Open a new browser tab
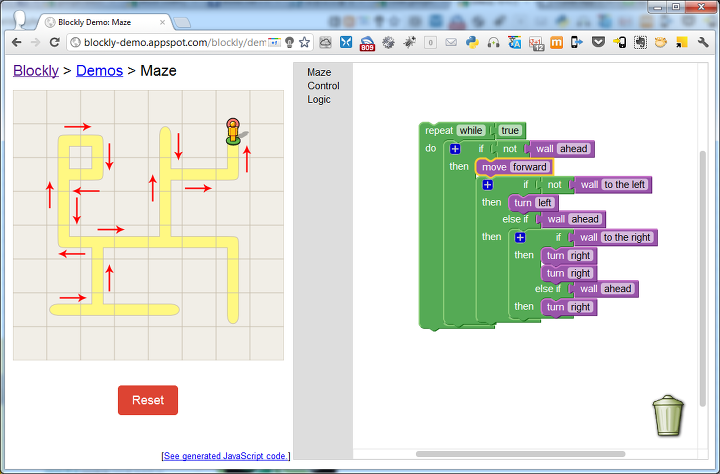This screenshot has height=474, width=720. (182, 23)
